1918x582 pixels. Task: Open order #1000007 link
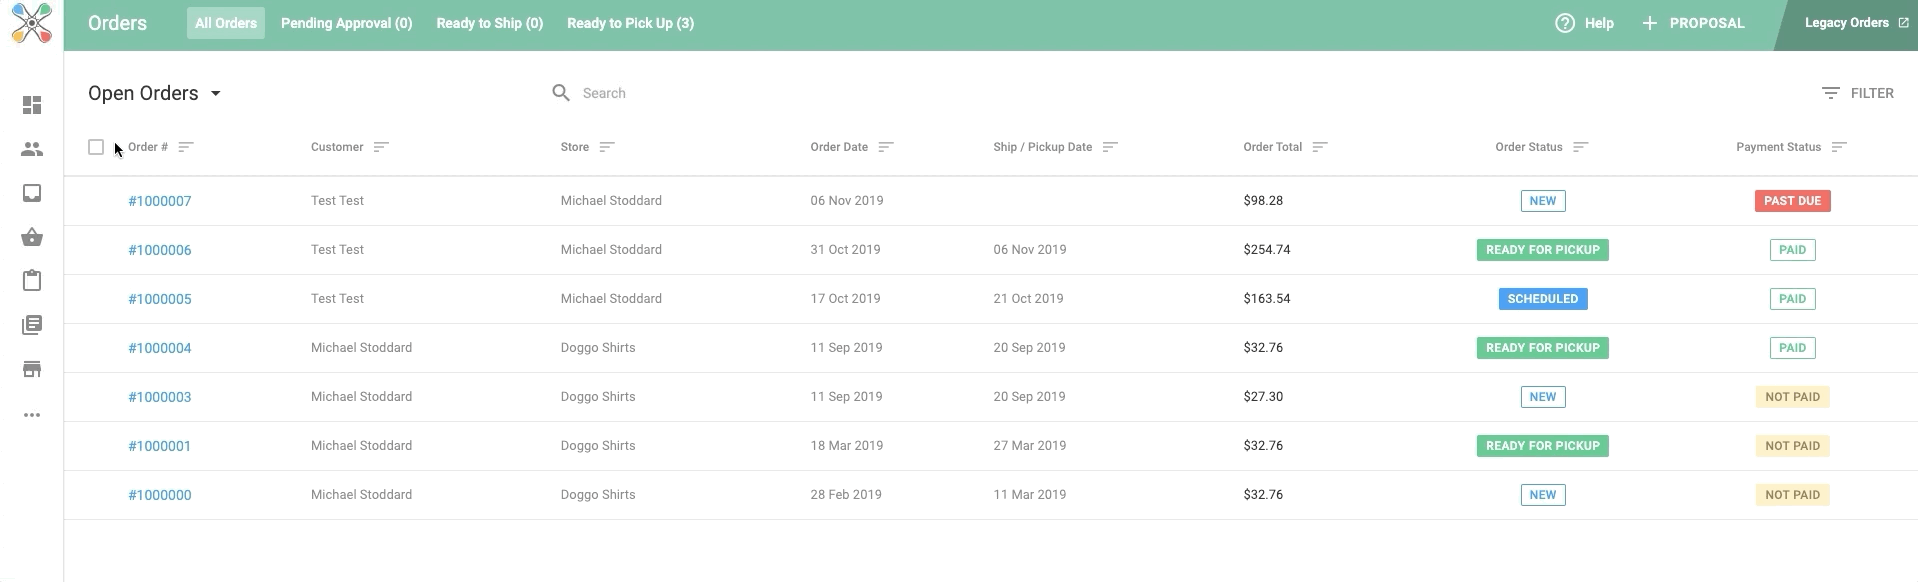(x=159, y=201)
